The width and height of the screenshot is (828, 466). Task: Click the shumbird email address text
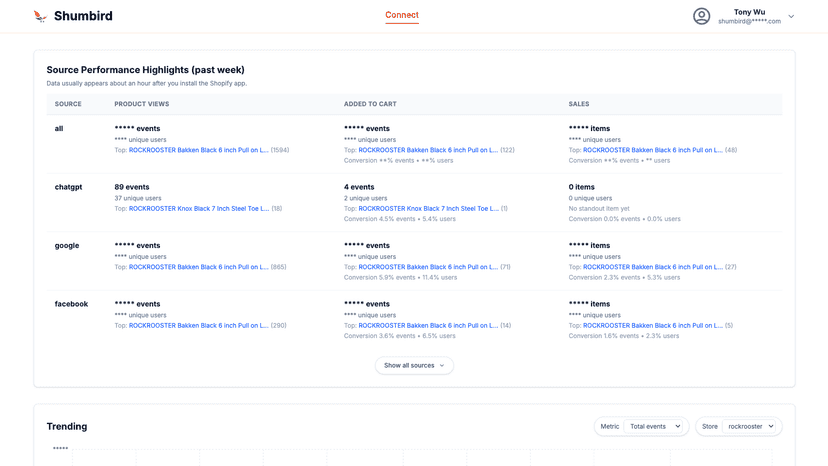749,22
